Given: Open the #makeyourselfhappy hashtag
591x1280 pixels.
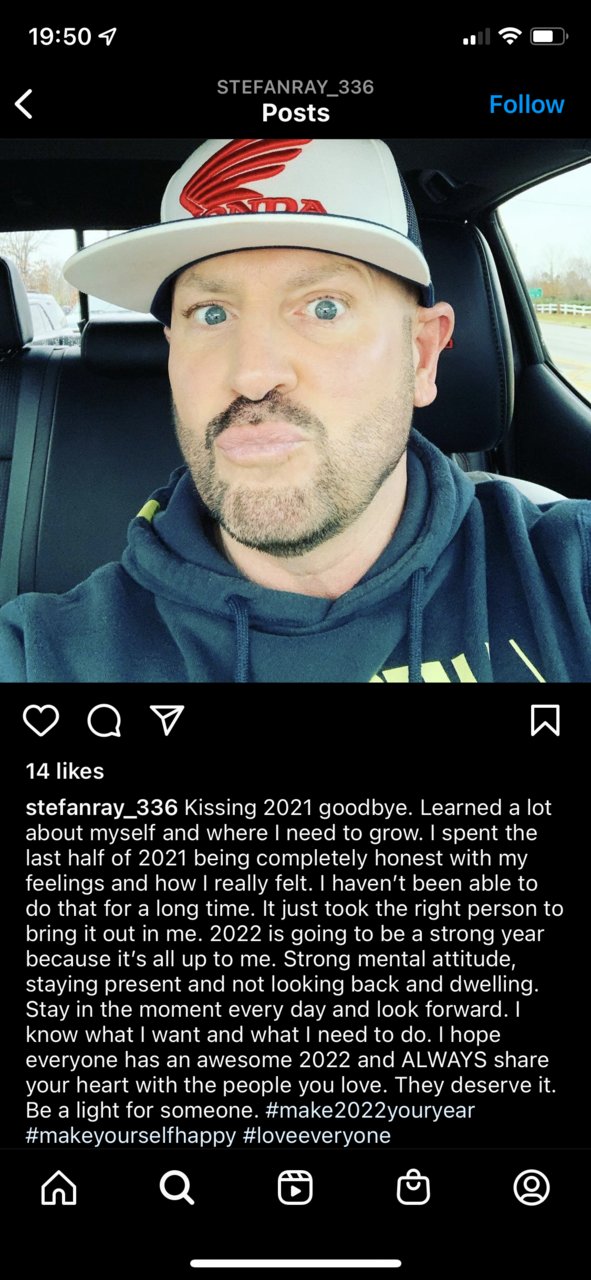Looking at the screenshot, I should tap(131, 1136).
